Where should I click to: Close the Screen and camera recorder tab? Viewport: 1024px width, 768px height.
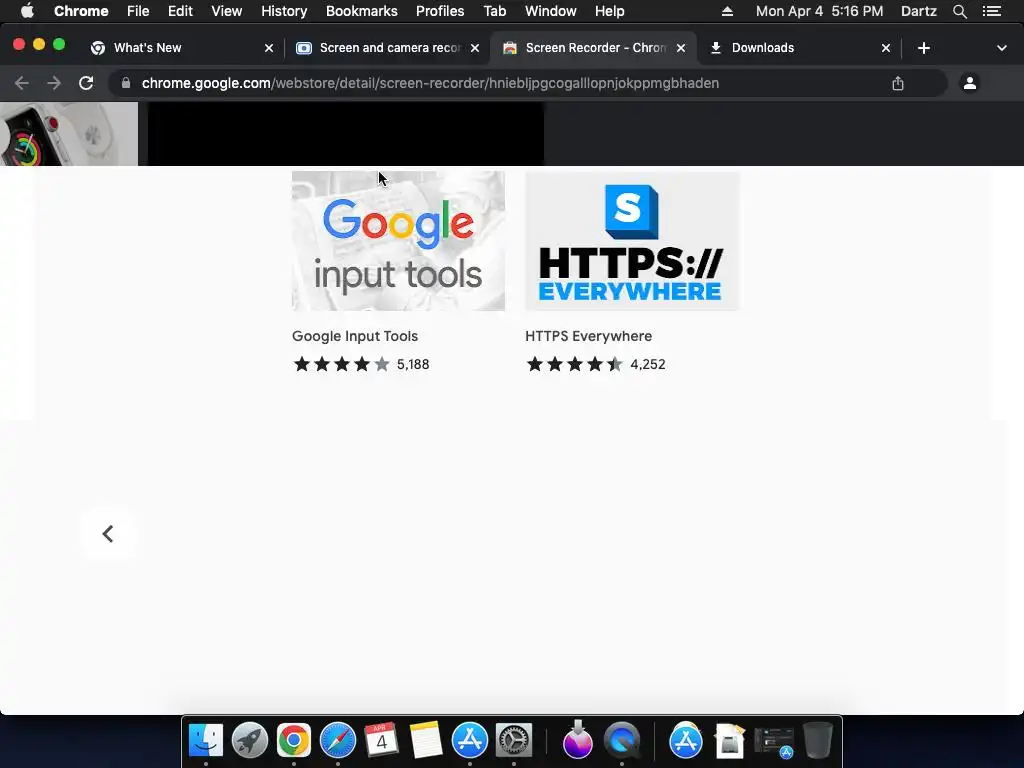[475, 48]
